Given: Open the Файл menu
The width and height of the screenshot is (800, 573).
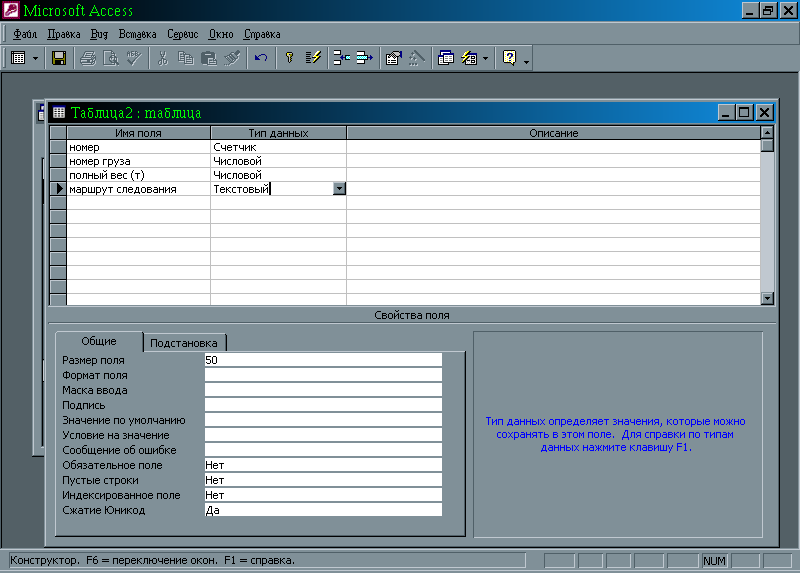Looking at the screenshot, I should coord(25,33).
